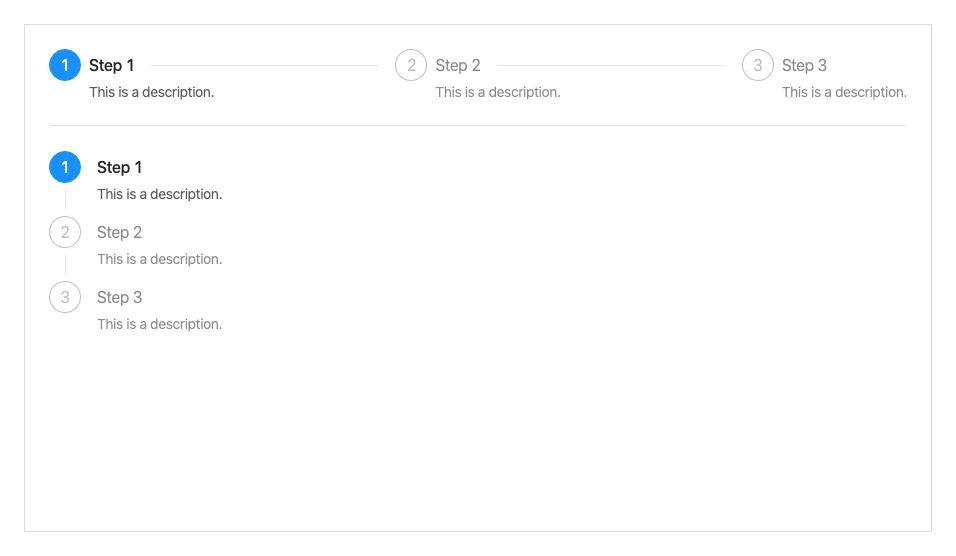Click the number 2 circle in the horizontal stepper
This screenshot has height=556, width=956.
(411, 66)
